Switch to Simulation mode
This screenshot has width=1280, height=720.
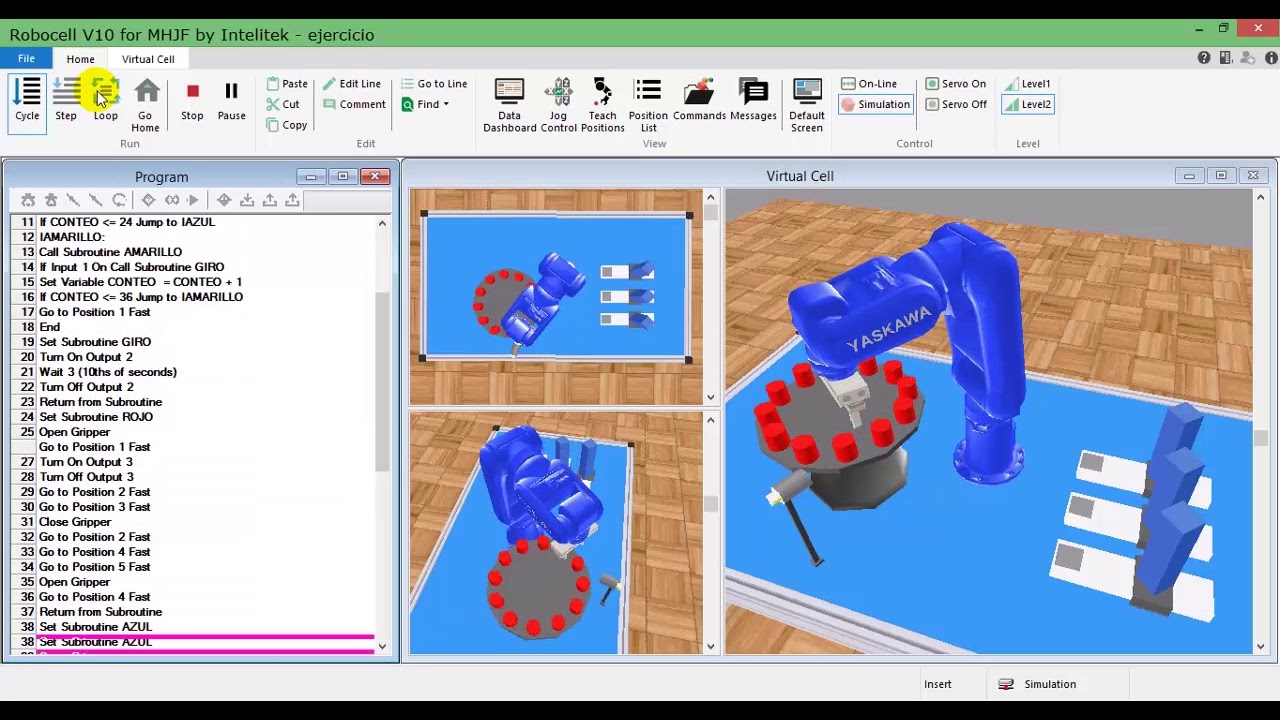click(x=875, y=104)
